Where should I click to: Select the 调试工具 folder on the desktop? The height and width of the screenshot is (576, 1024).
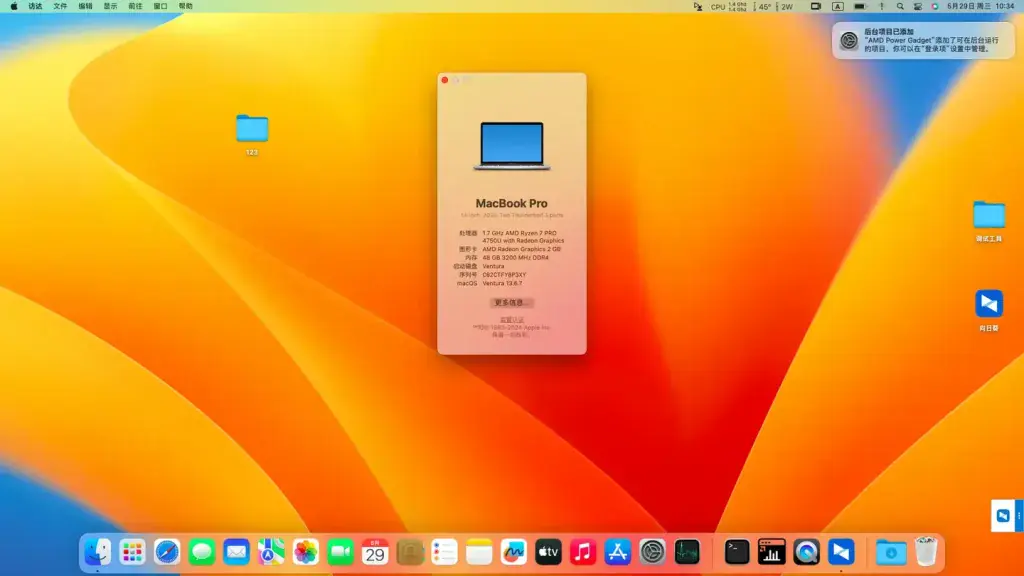989,221
